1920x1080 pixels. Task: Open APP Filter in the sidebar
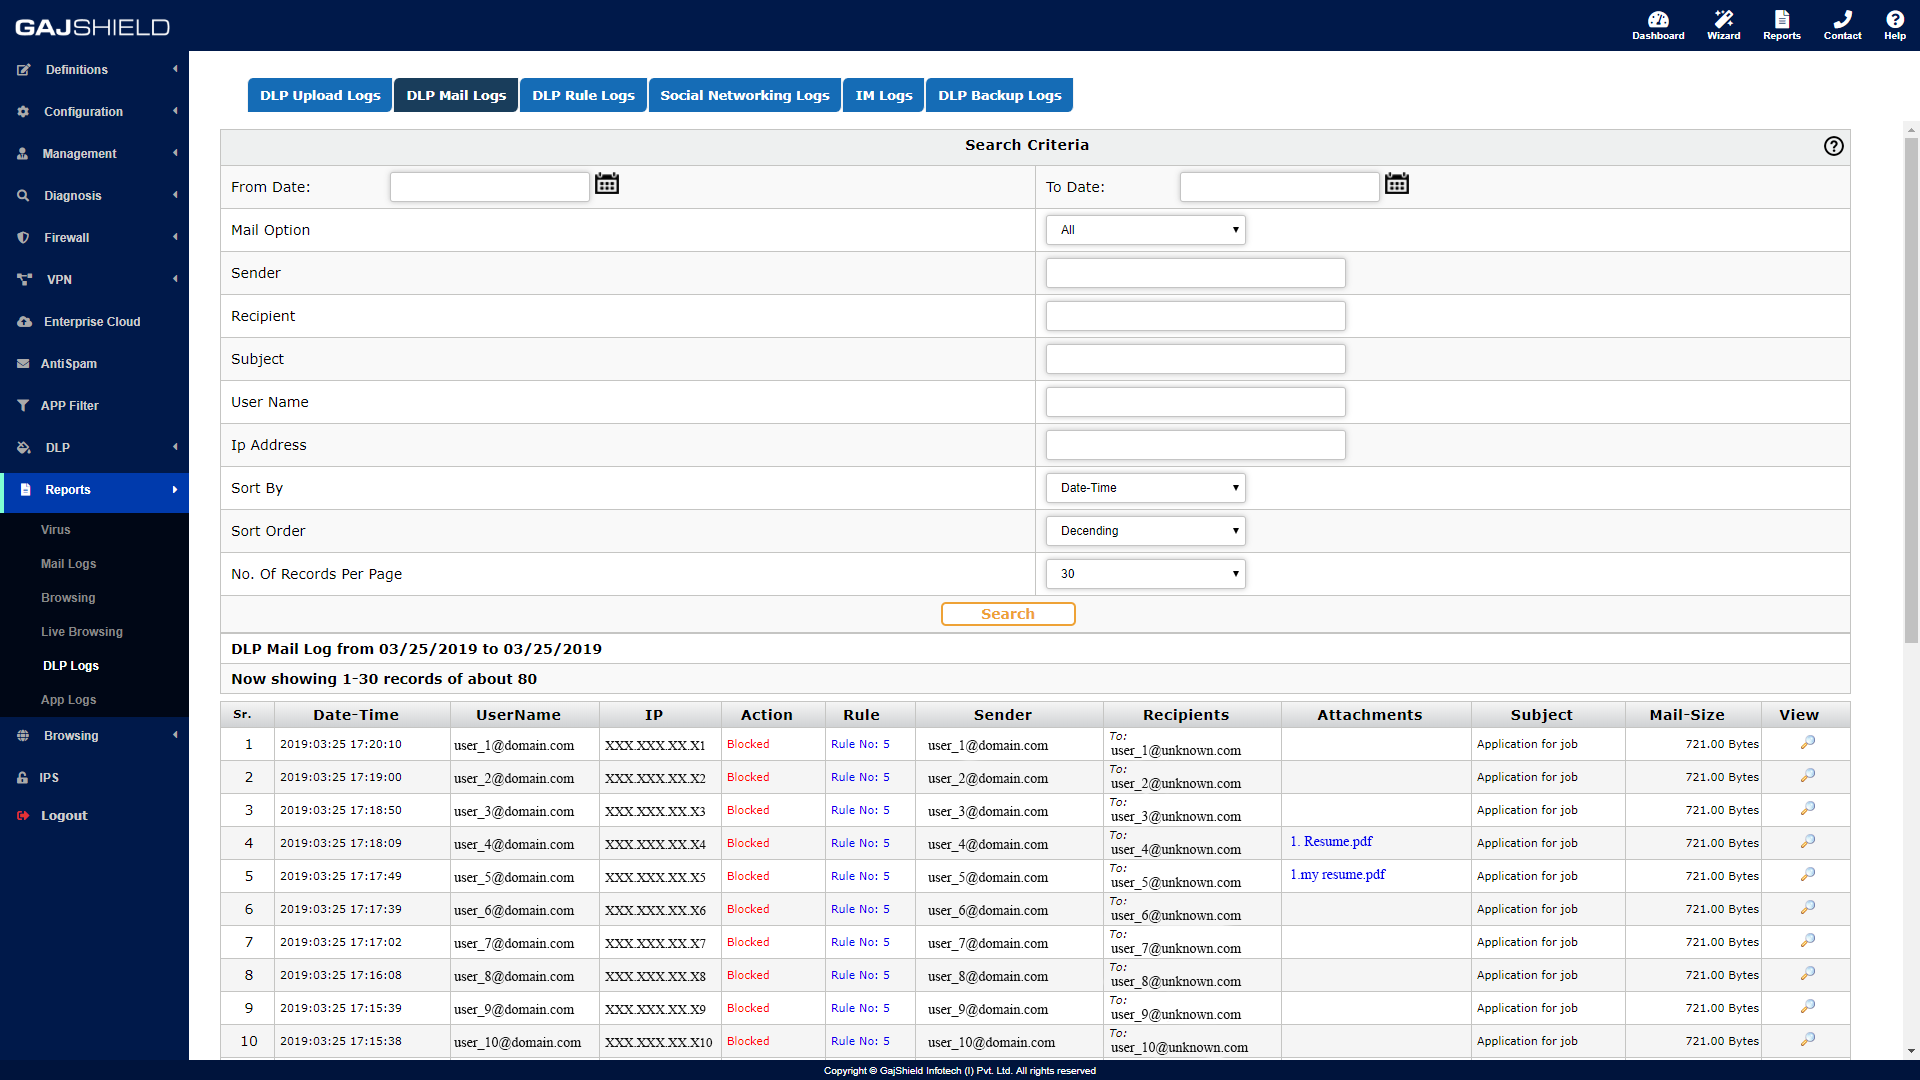[94, 406]
